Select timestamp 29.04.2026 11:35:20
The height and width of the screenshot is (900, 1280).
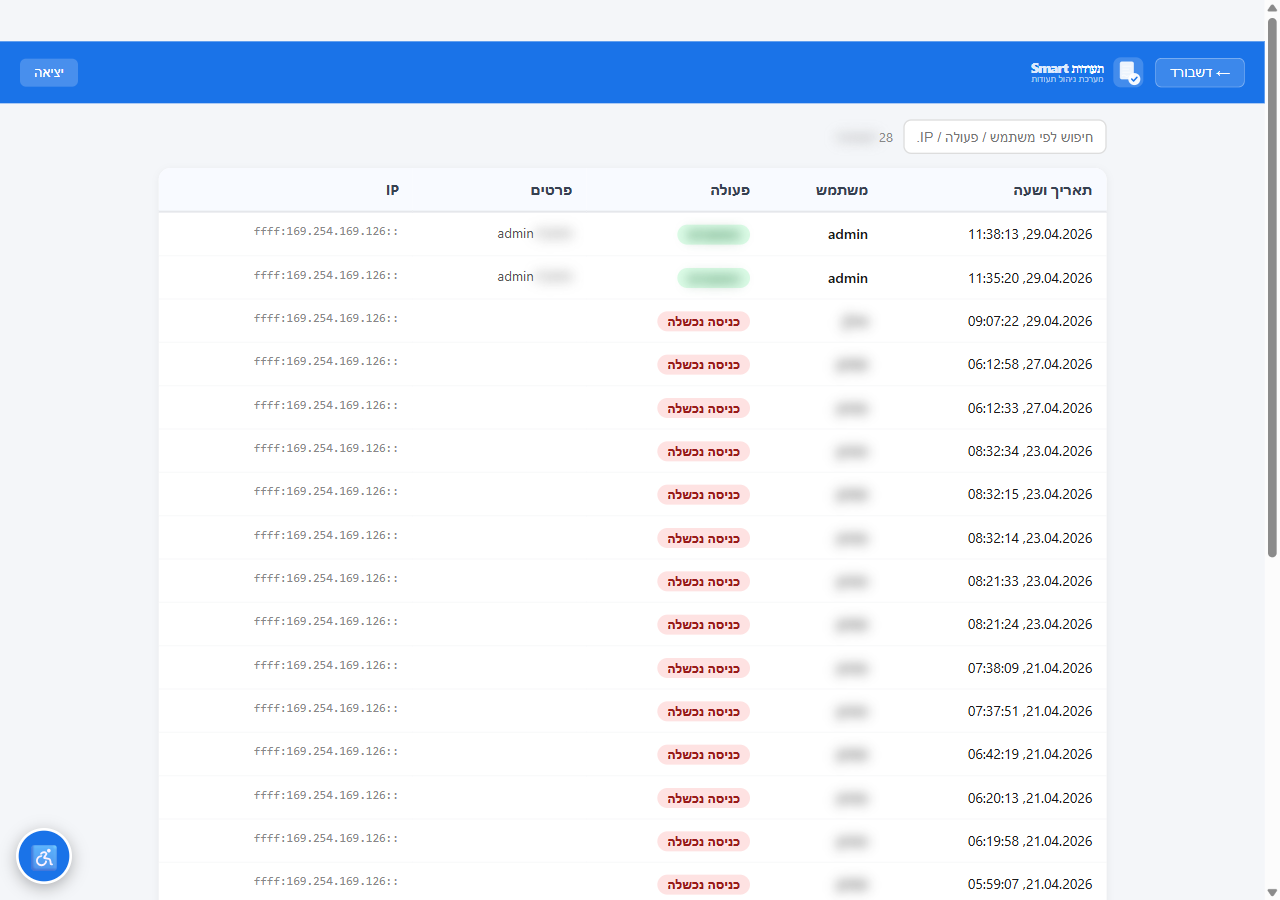click(1030, 278)
